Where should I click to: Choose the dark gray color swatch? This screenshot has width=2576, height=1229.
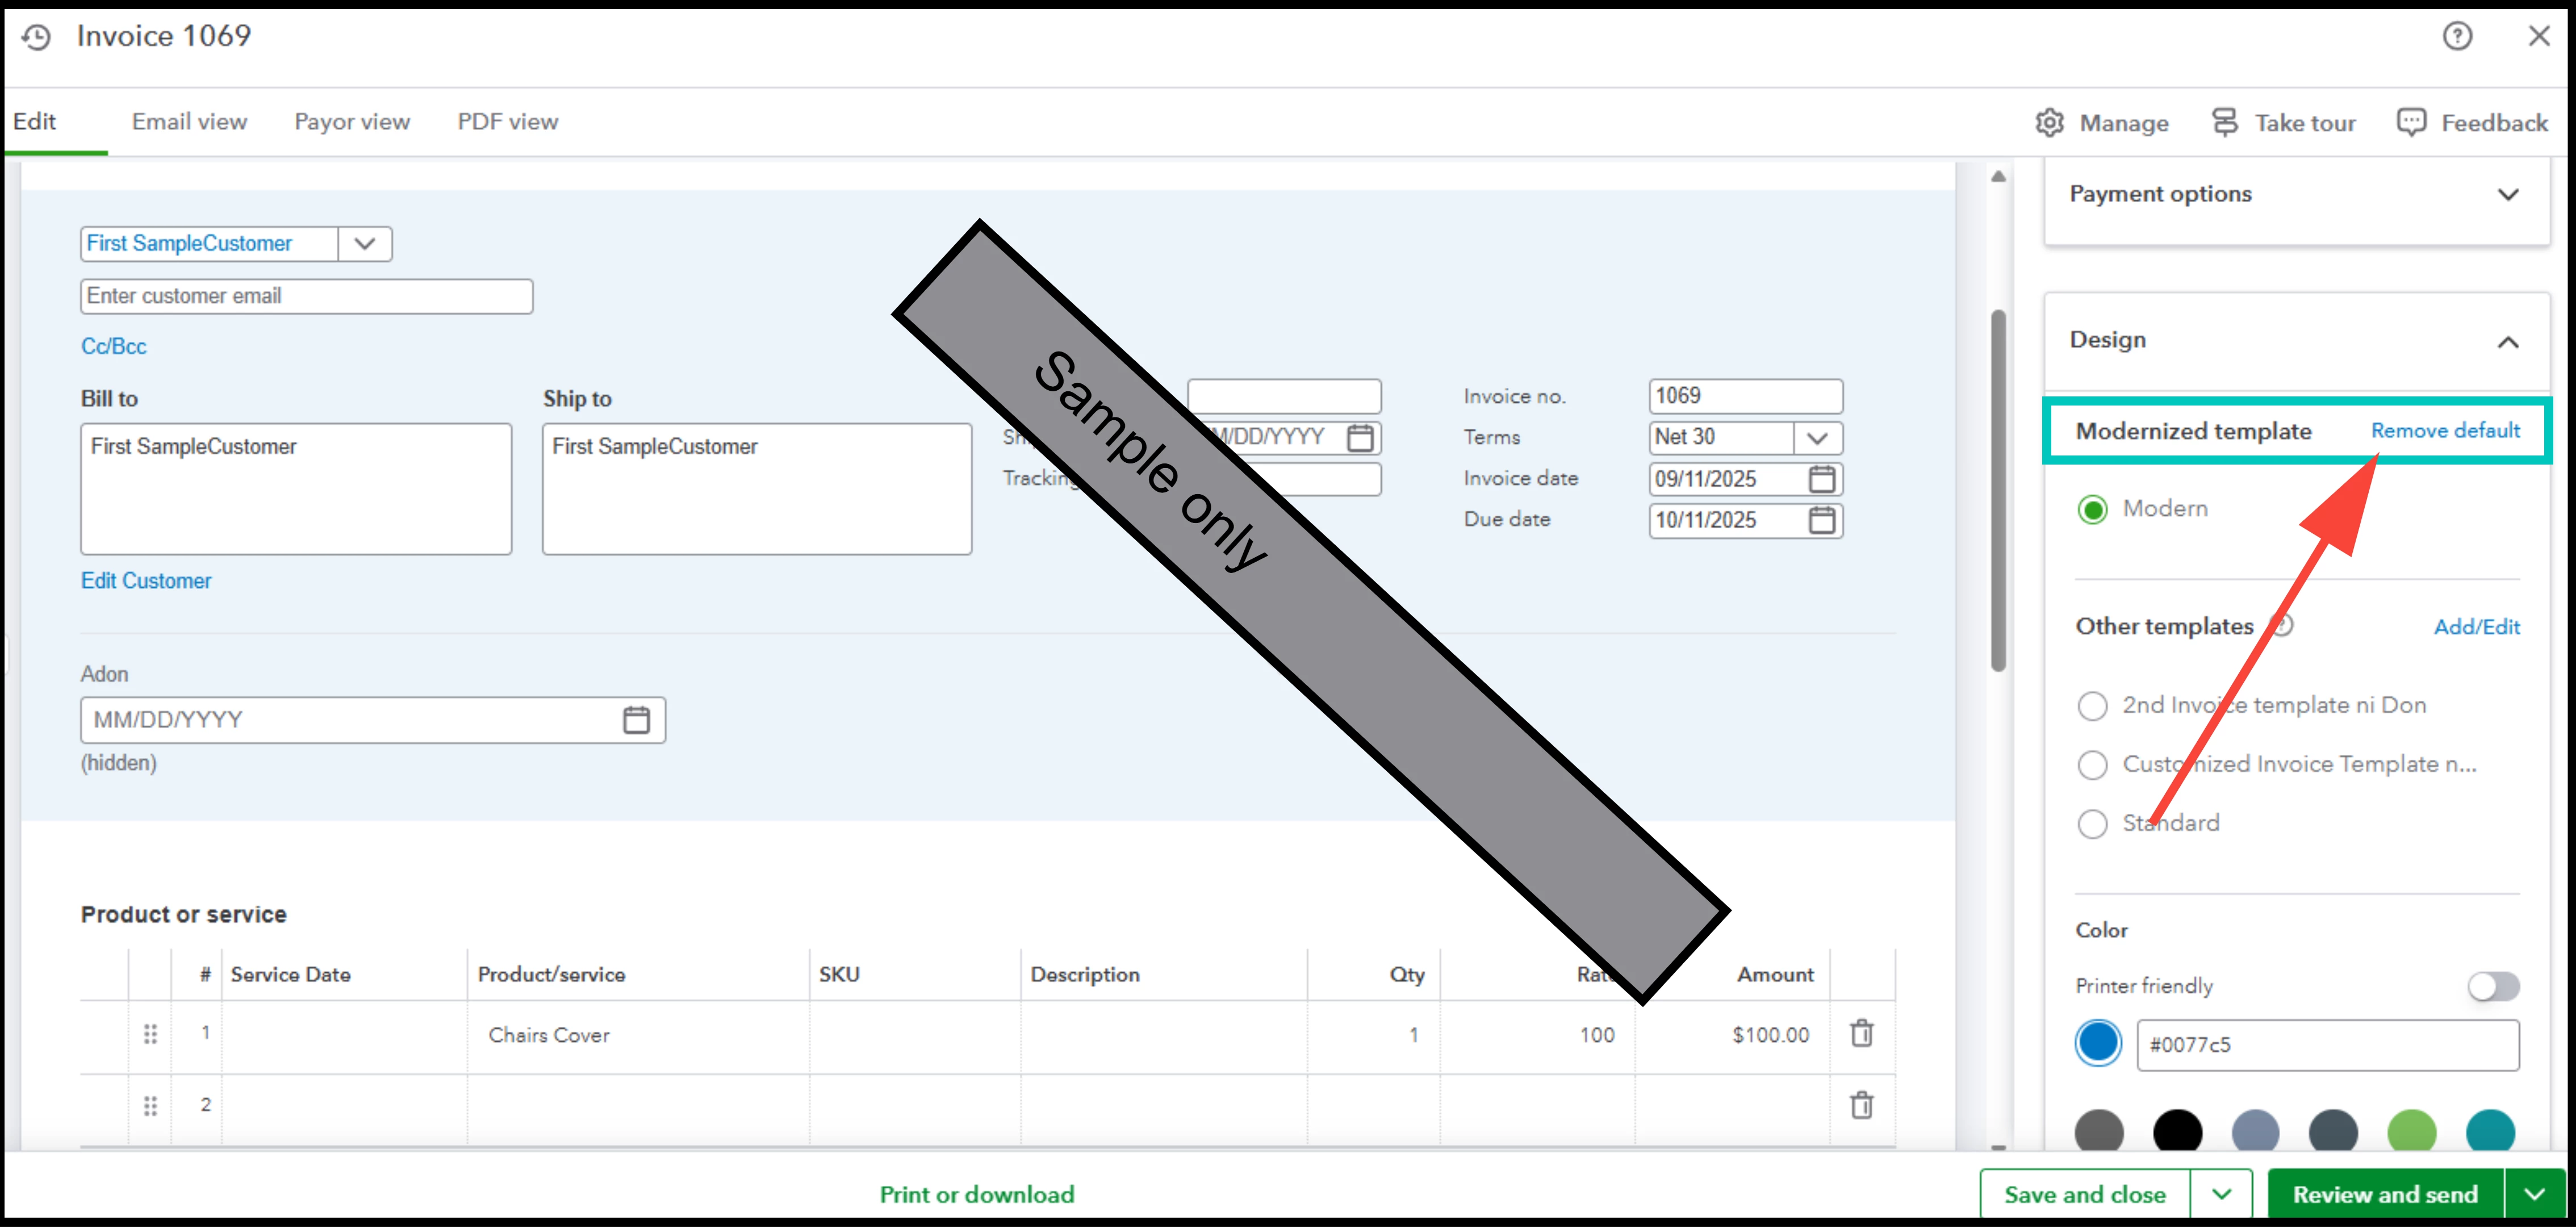pos(2098,1131)
